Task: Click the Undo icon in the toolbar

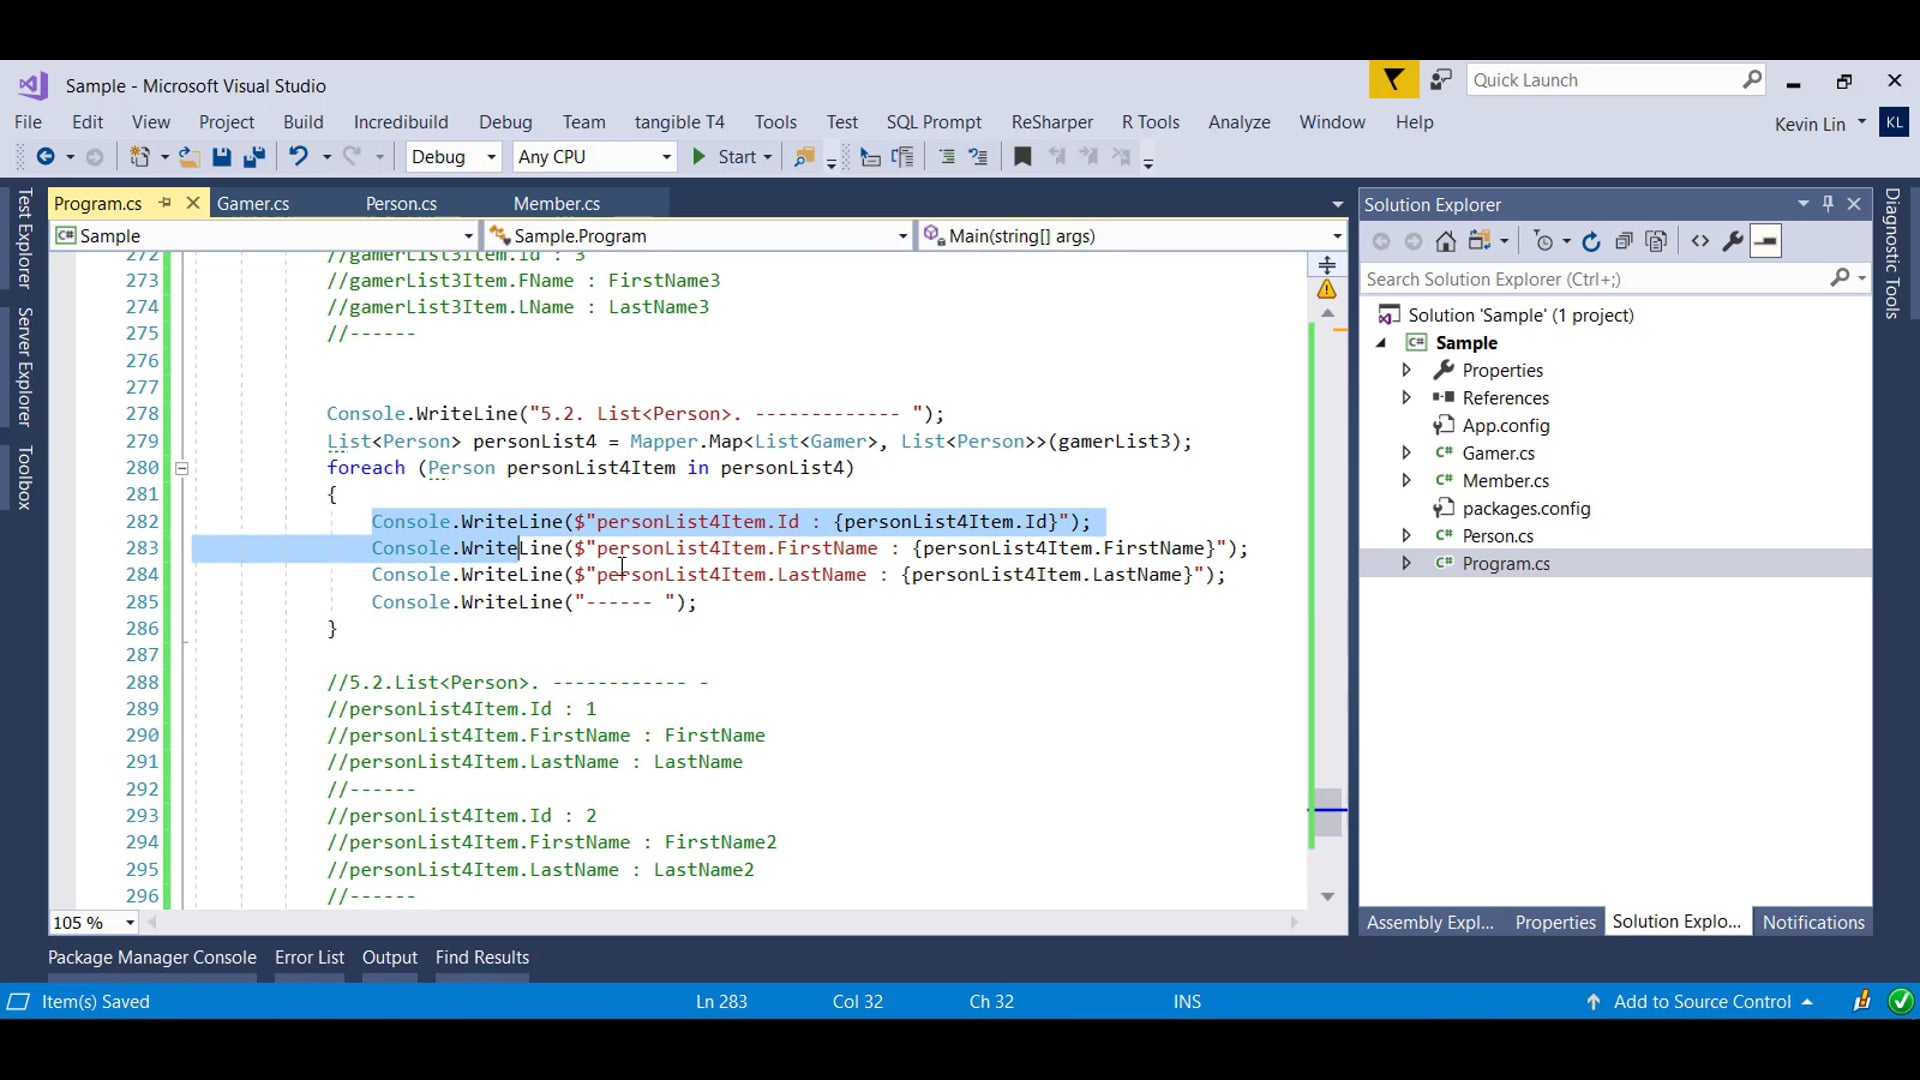Action: pos(298,157)
